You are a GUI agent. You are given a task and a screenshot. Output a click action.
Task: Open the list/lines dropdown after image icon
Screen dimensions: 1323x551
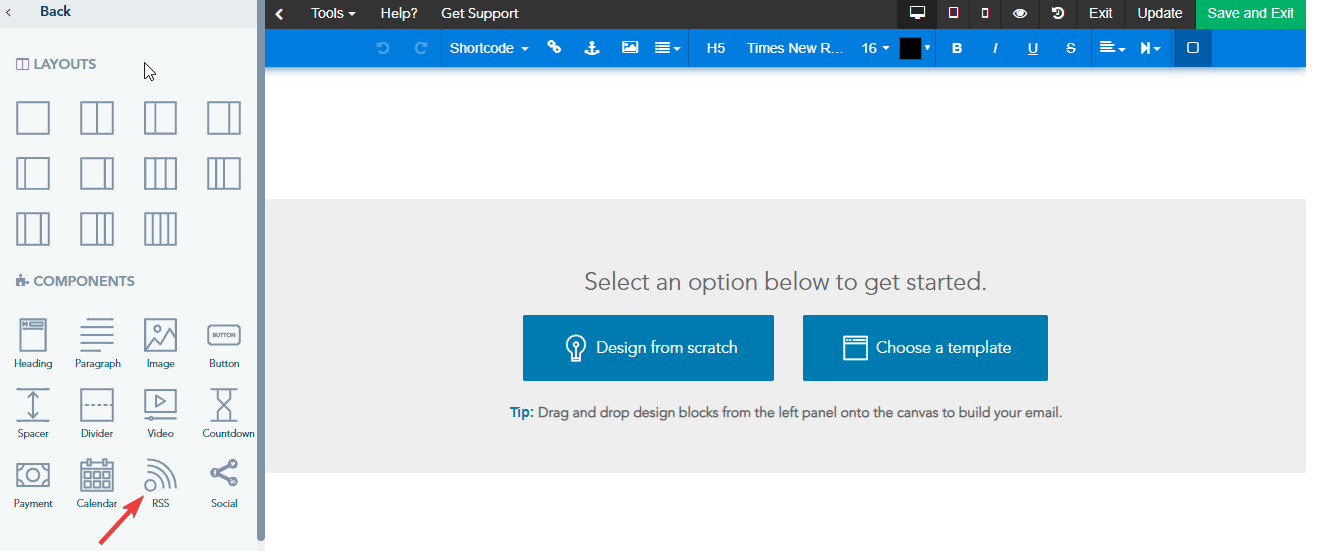[x=668, y=48]
